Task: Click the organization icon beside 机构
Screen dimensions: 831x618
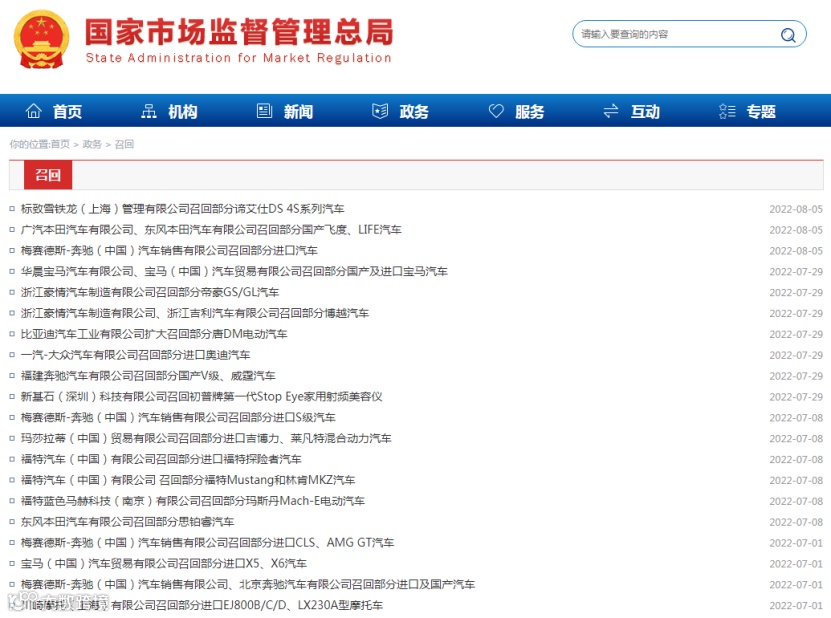Action: 149,111
